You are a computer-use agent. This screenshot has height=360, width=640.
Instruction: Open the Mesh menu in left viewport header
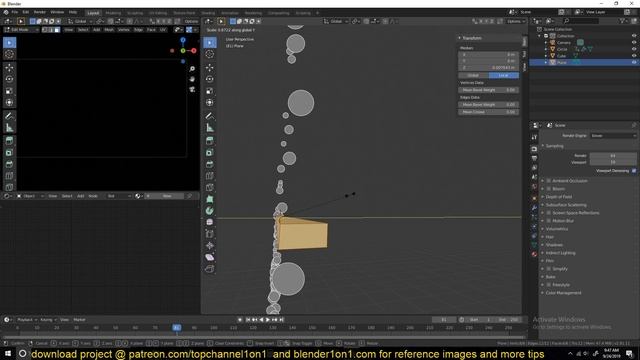[x=109, y=30]
